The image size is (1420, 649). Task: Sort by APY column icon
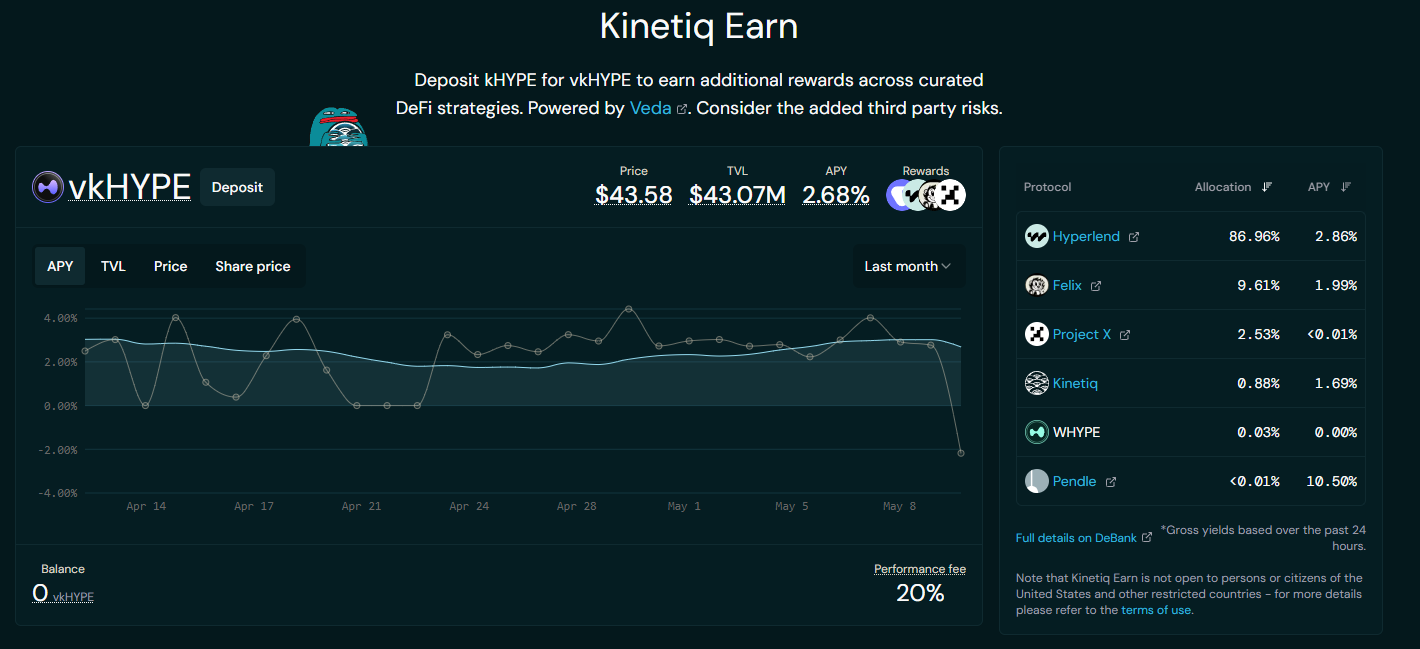[1345, 187]
